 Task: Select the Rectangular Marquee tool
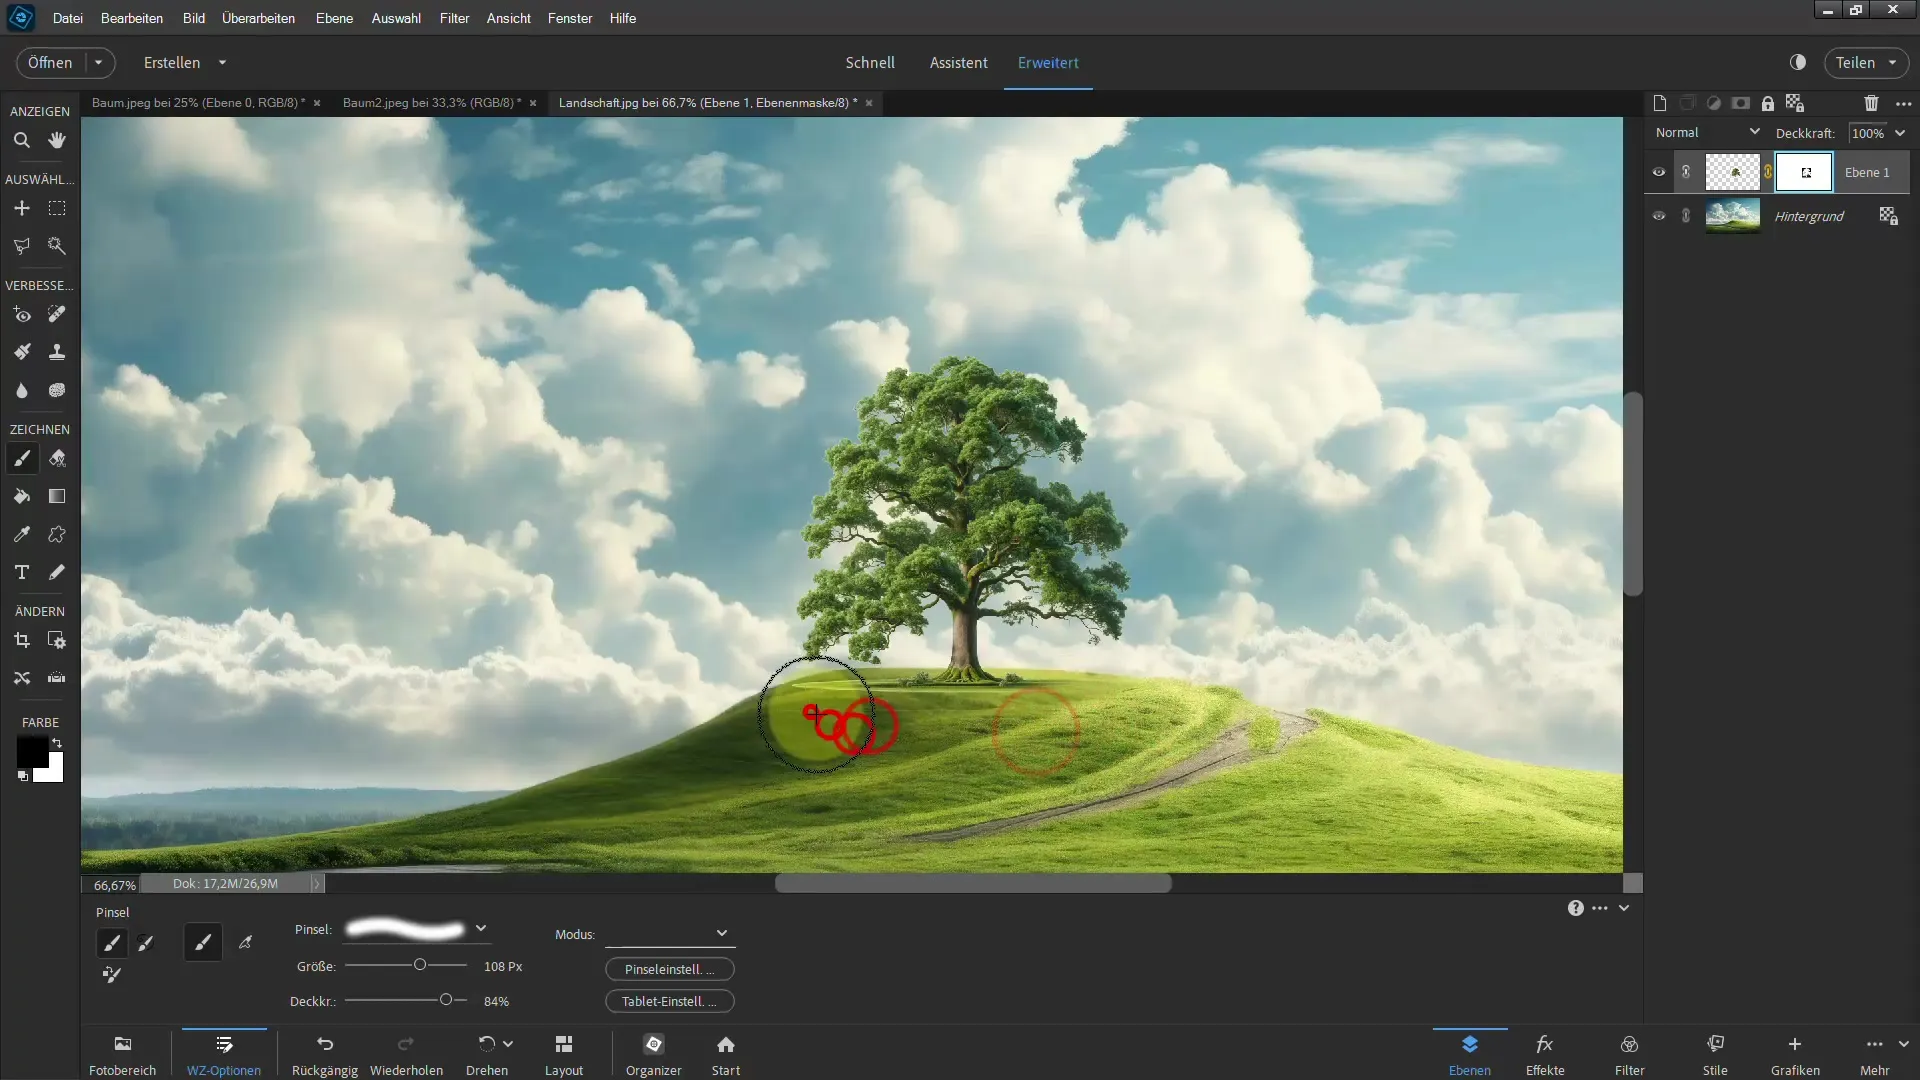(57, 208)
